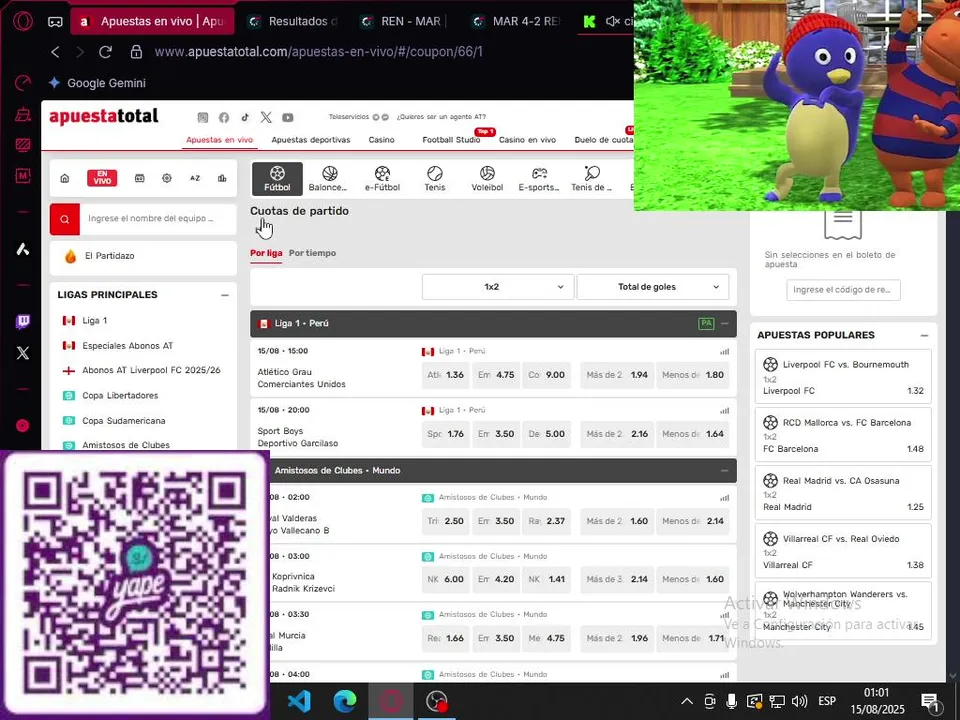960x720 pixels.
Task: Collapse Amistosos de Clubes Mundo group
Action: pyautogui.click(x=725, y=471)
